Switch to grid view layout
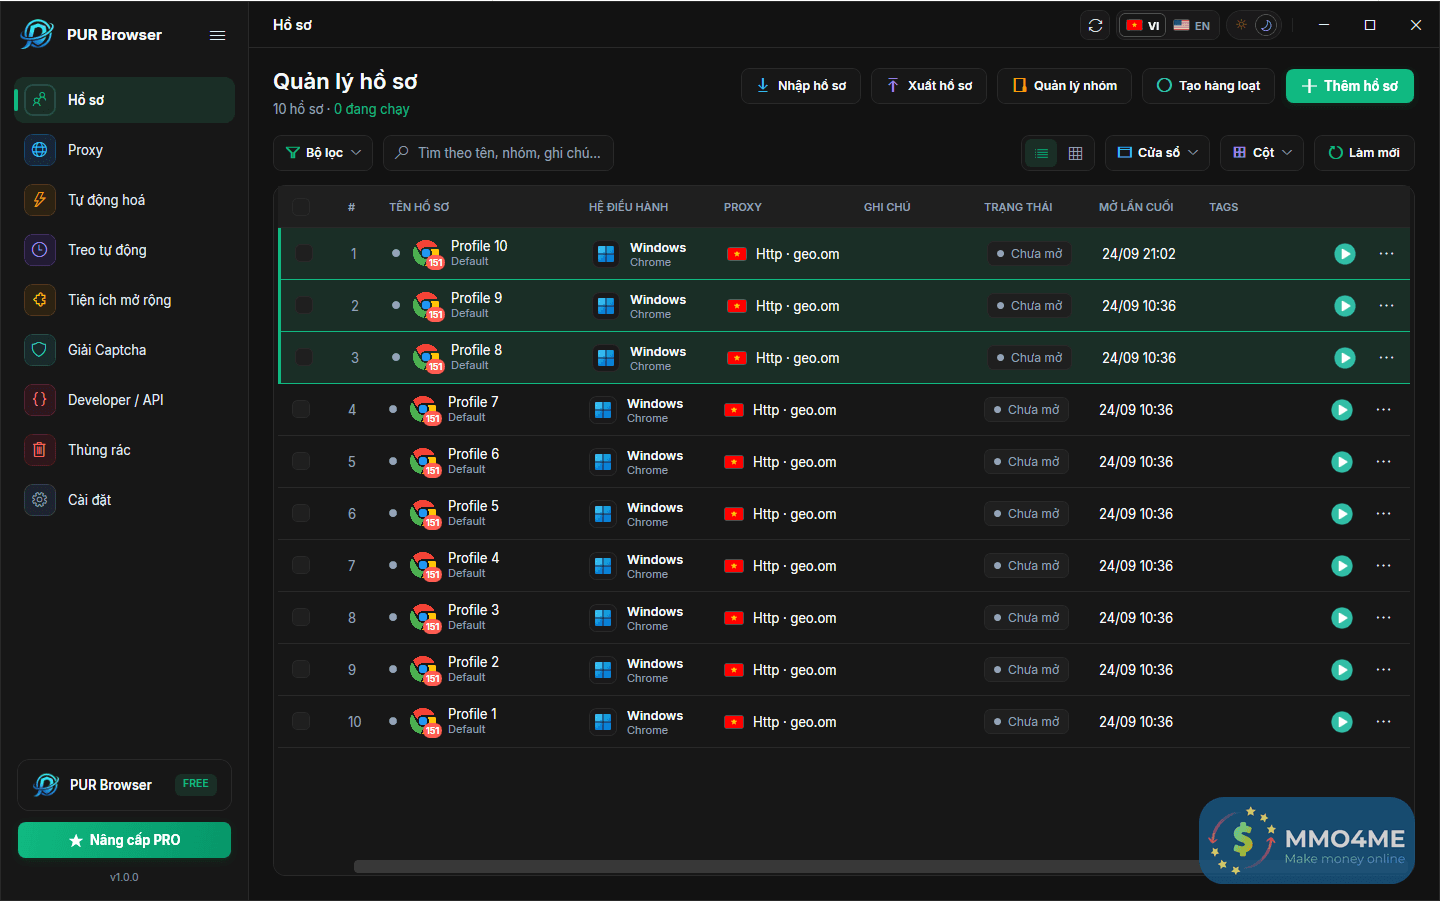 [x=1075, y=153]
